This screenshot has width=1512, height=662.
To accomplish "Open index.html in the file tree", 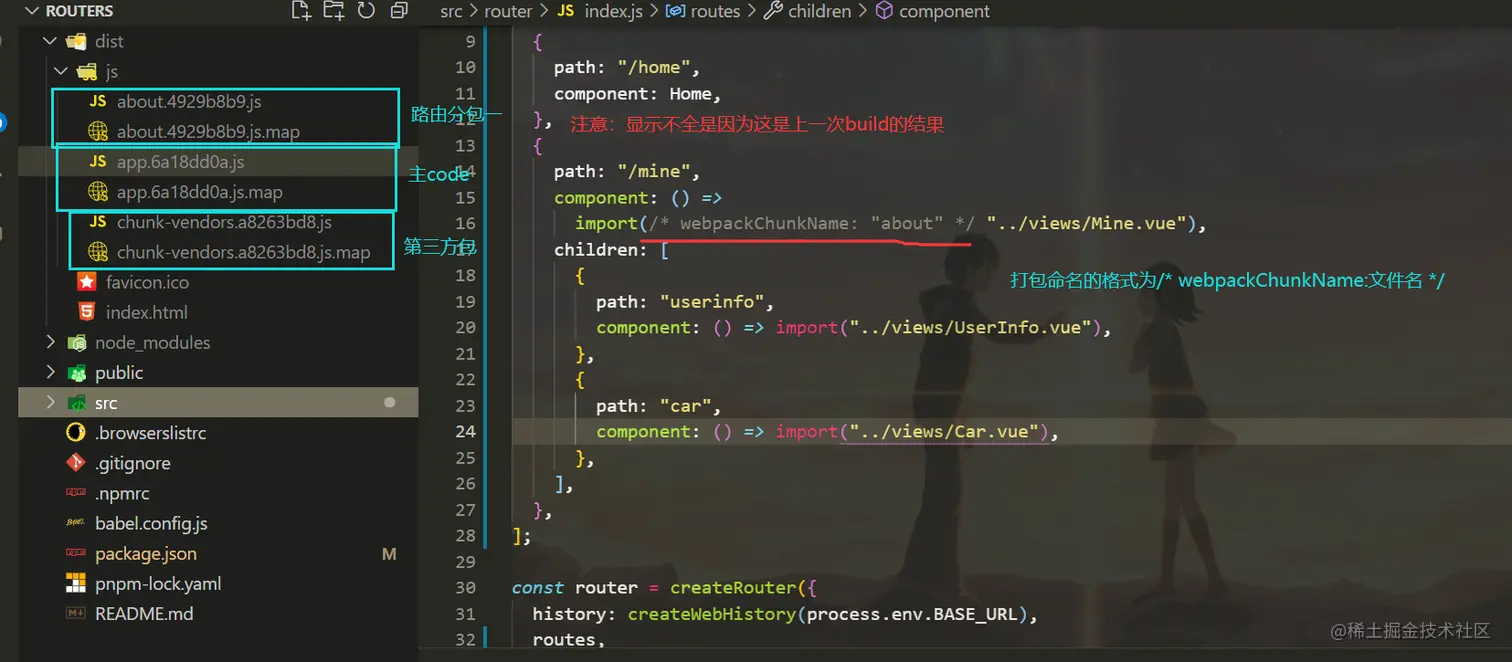I will tap(147, 312).
